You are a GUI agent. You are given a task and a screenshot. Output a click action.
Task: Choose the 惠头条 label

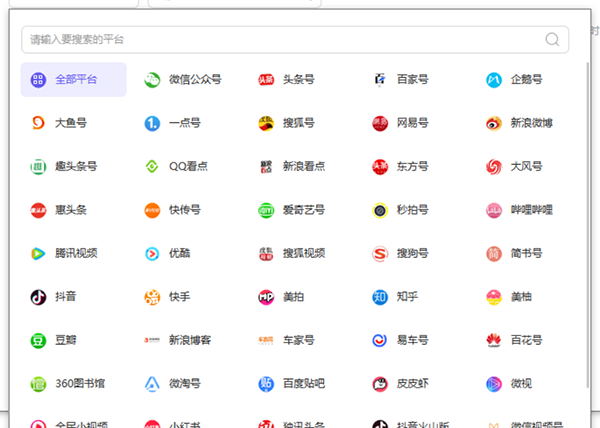[x=71, y=210]
